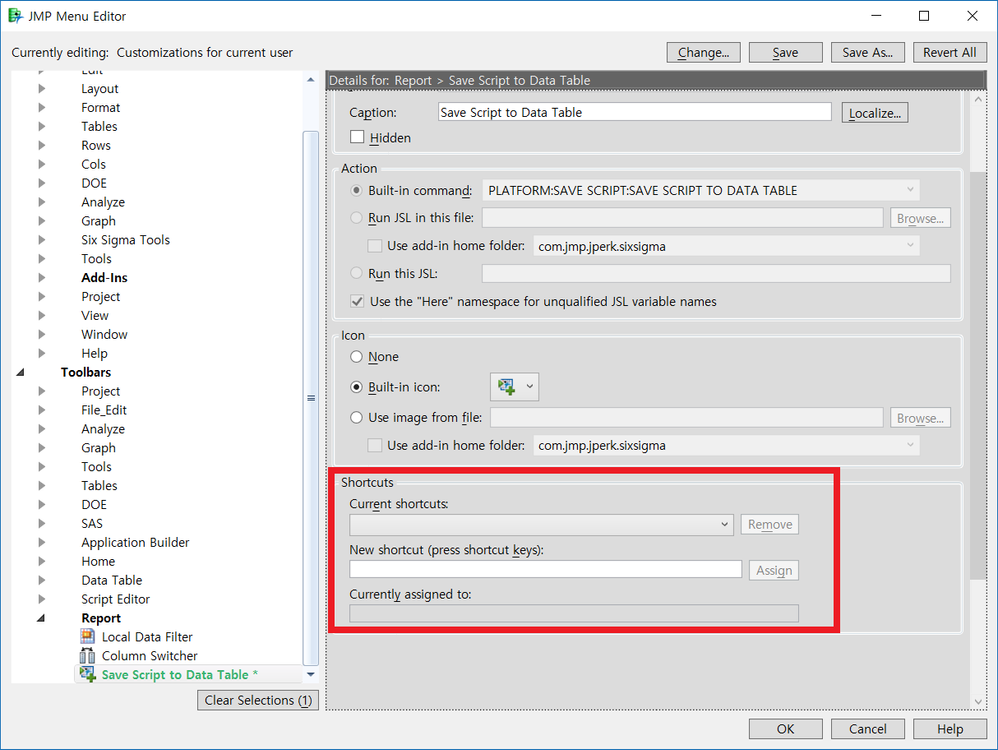Click the Revert All button
Viewport: 998px width, 750px height.
950,52
